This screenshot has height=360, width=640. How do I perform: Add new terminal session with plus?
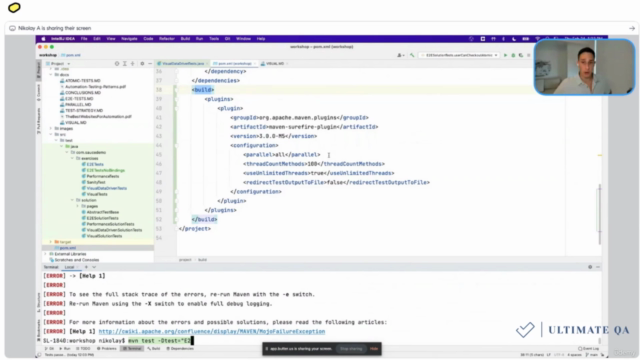86,267
